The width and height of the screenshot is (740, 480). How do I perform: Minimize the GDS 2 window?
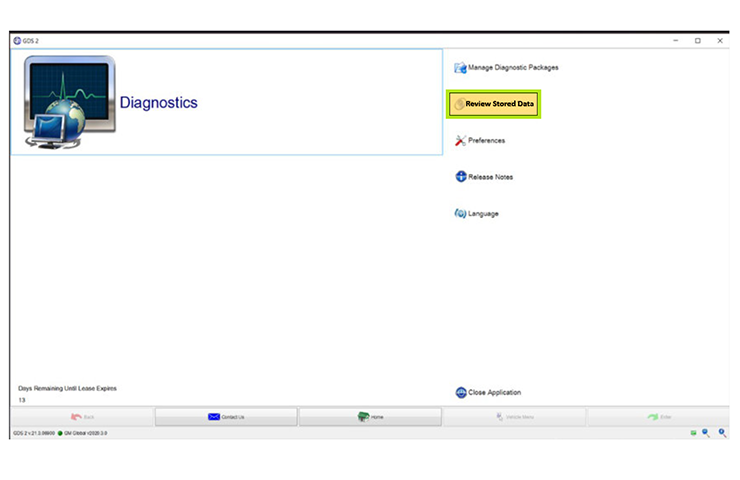pyautogui.click(x=675, y=40)
